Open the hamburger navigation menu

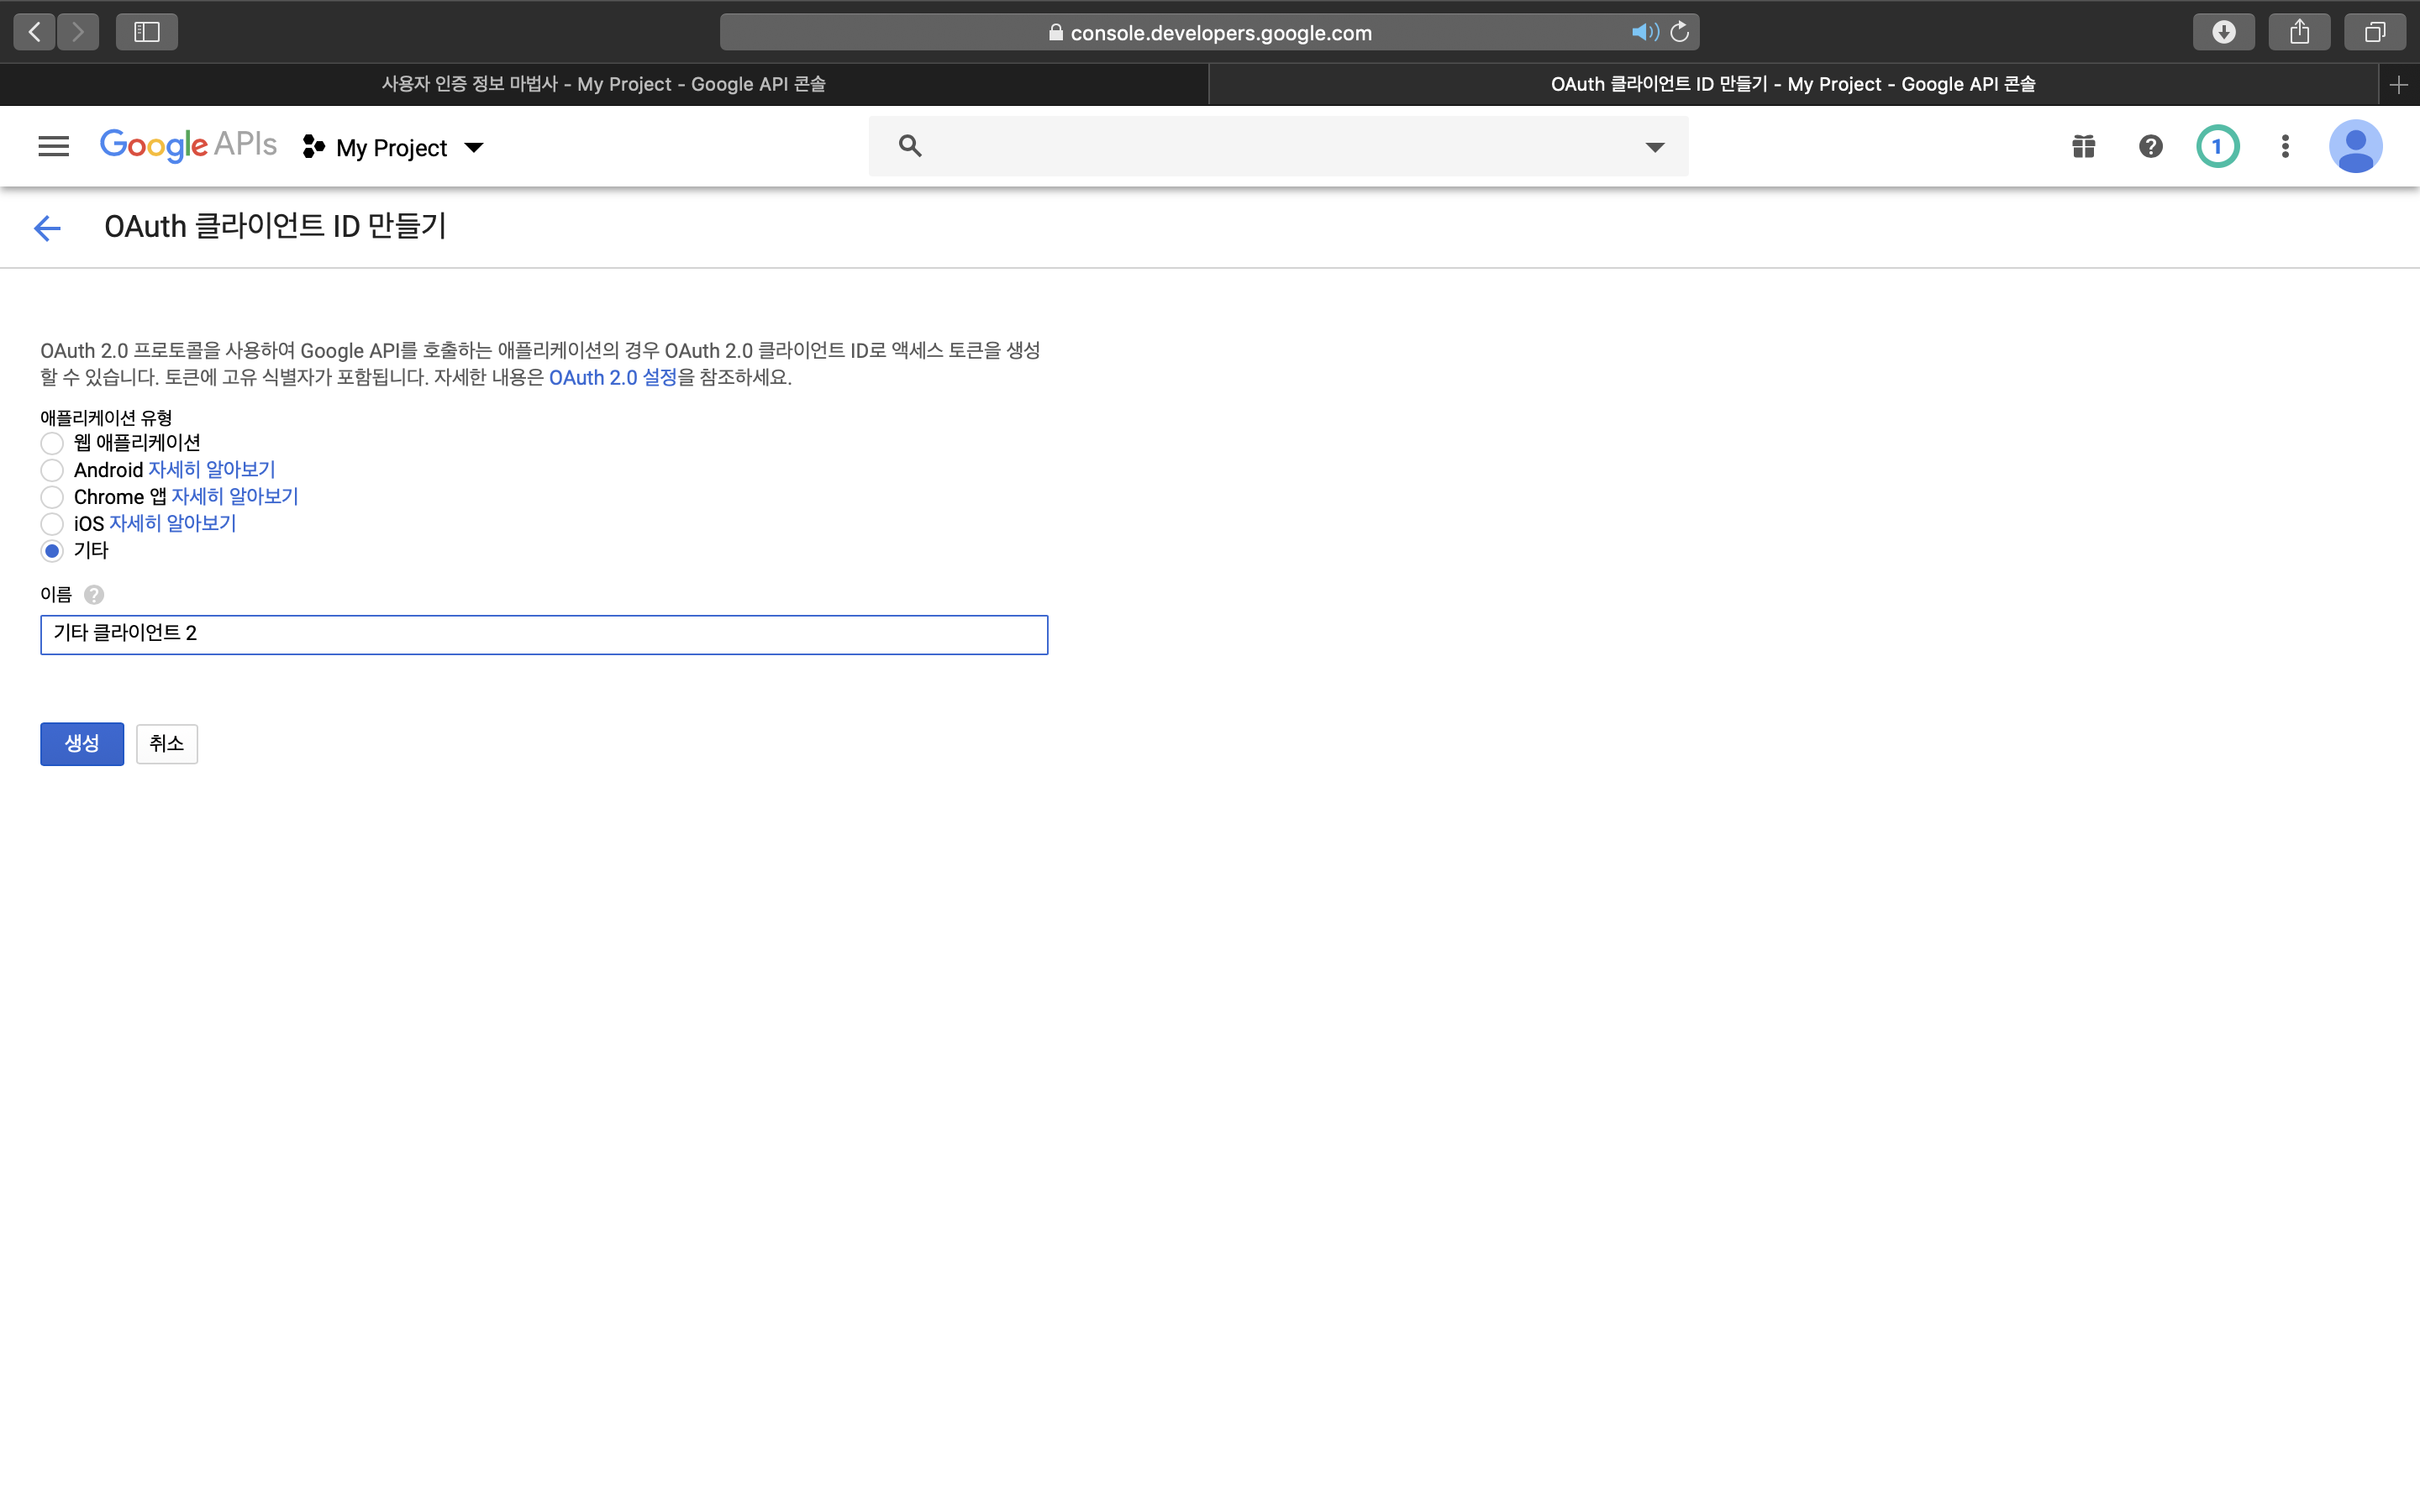click(53, 147)
